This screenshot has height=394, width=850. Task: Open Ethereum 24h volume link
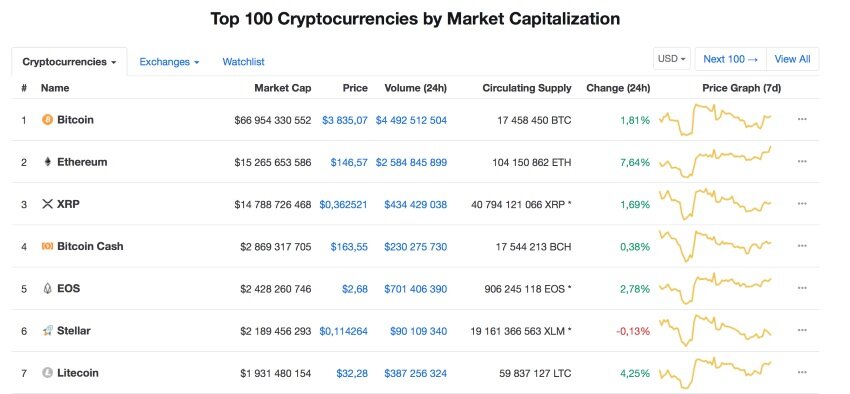[411, 163]
